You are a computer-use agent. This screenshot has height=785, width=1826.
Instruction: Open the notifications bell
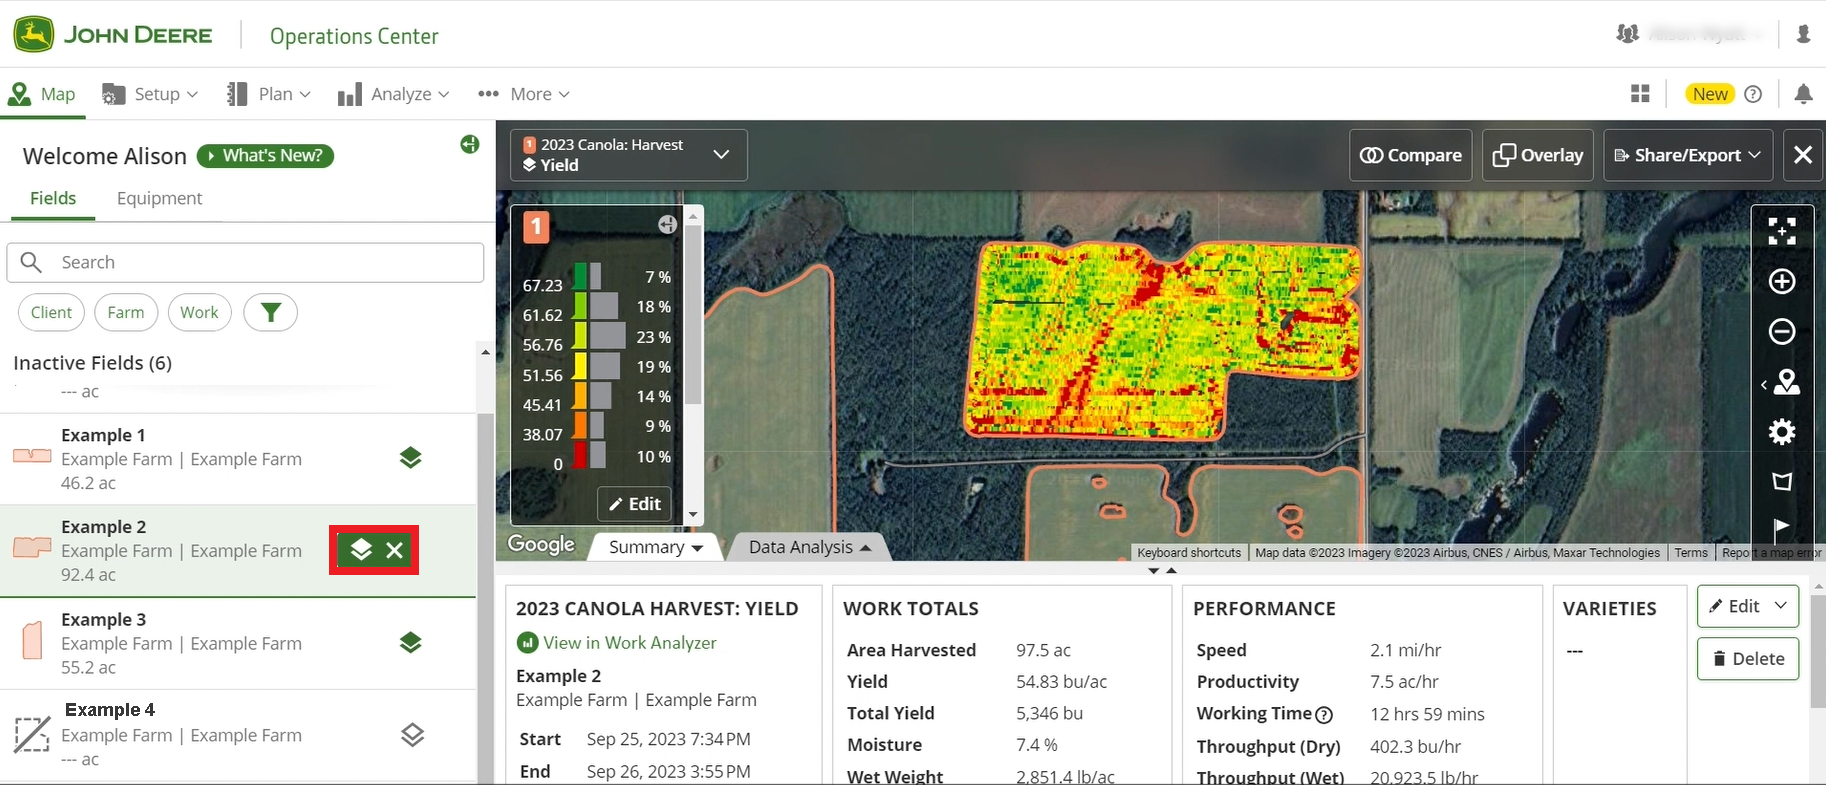click(x=1803, y=94)
